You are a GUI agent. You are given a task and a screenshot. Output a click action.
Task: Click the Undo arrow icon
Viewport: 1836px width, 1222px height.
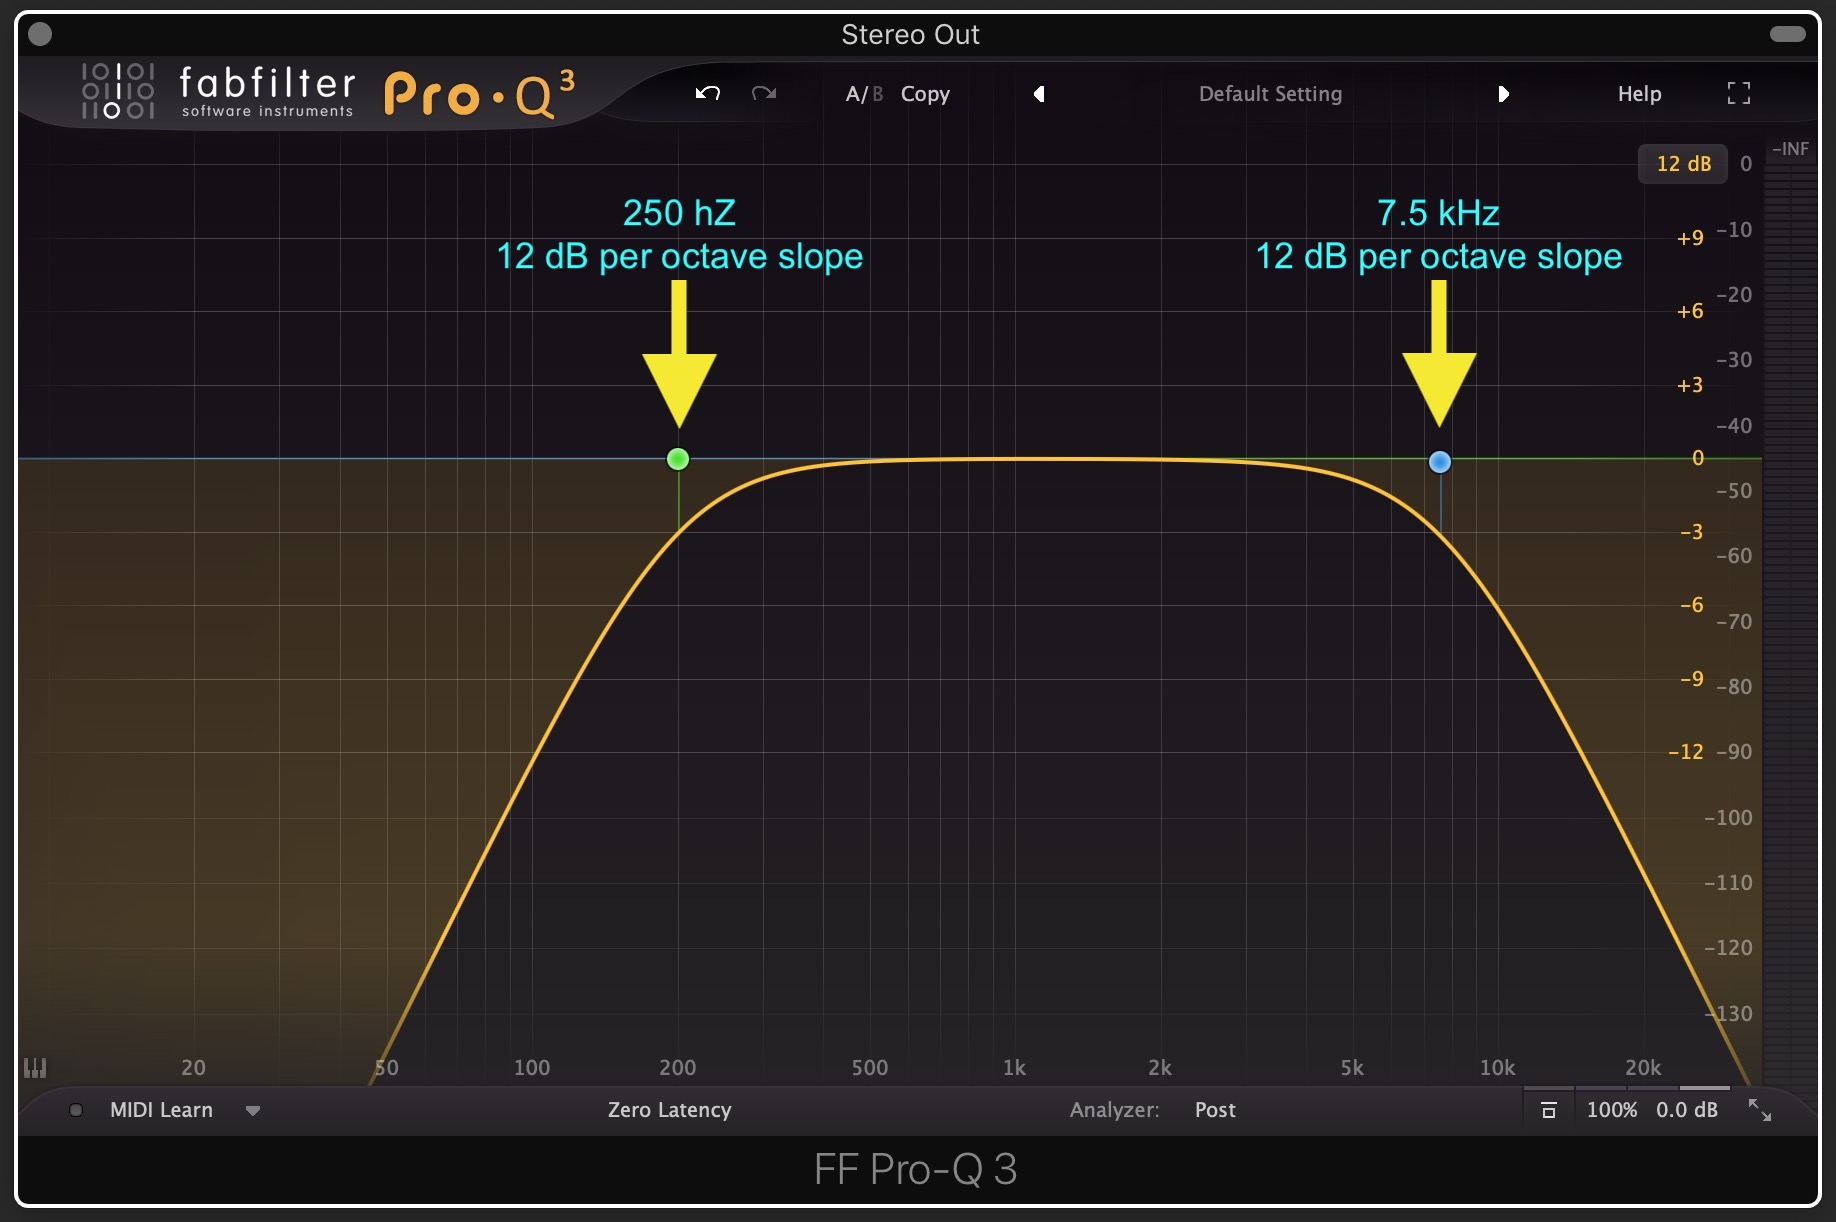708,94
